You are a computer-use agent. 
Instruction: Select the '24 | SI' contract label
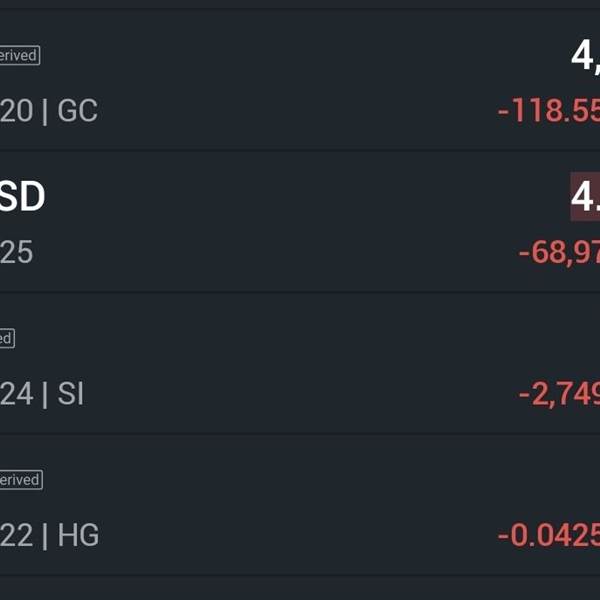coord(42,394)
